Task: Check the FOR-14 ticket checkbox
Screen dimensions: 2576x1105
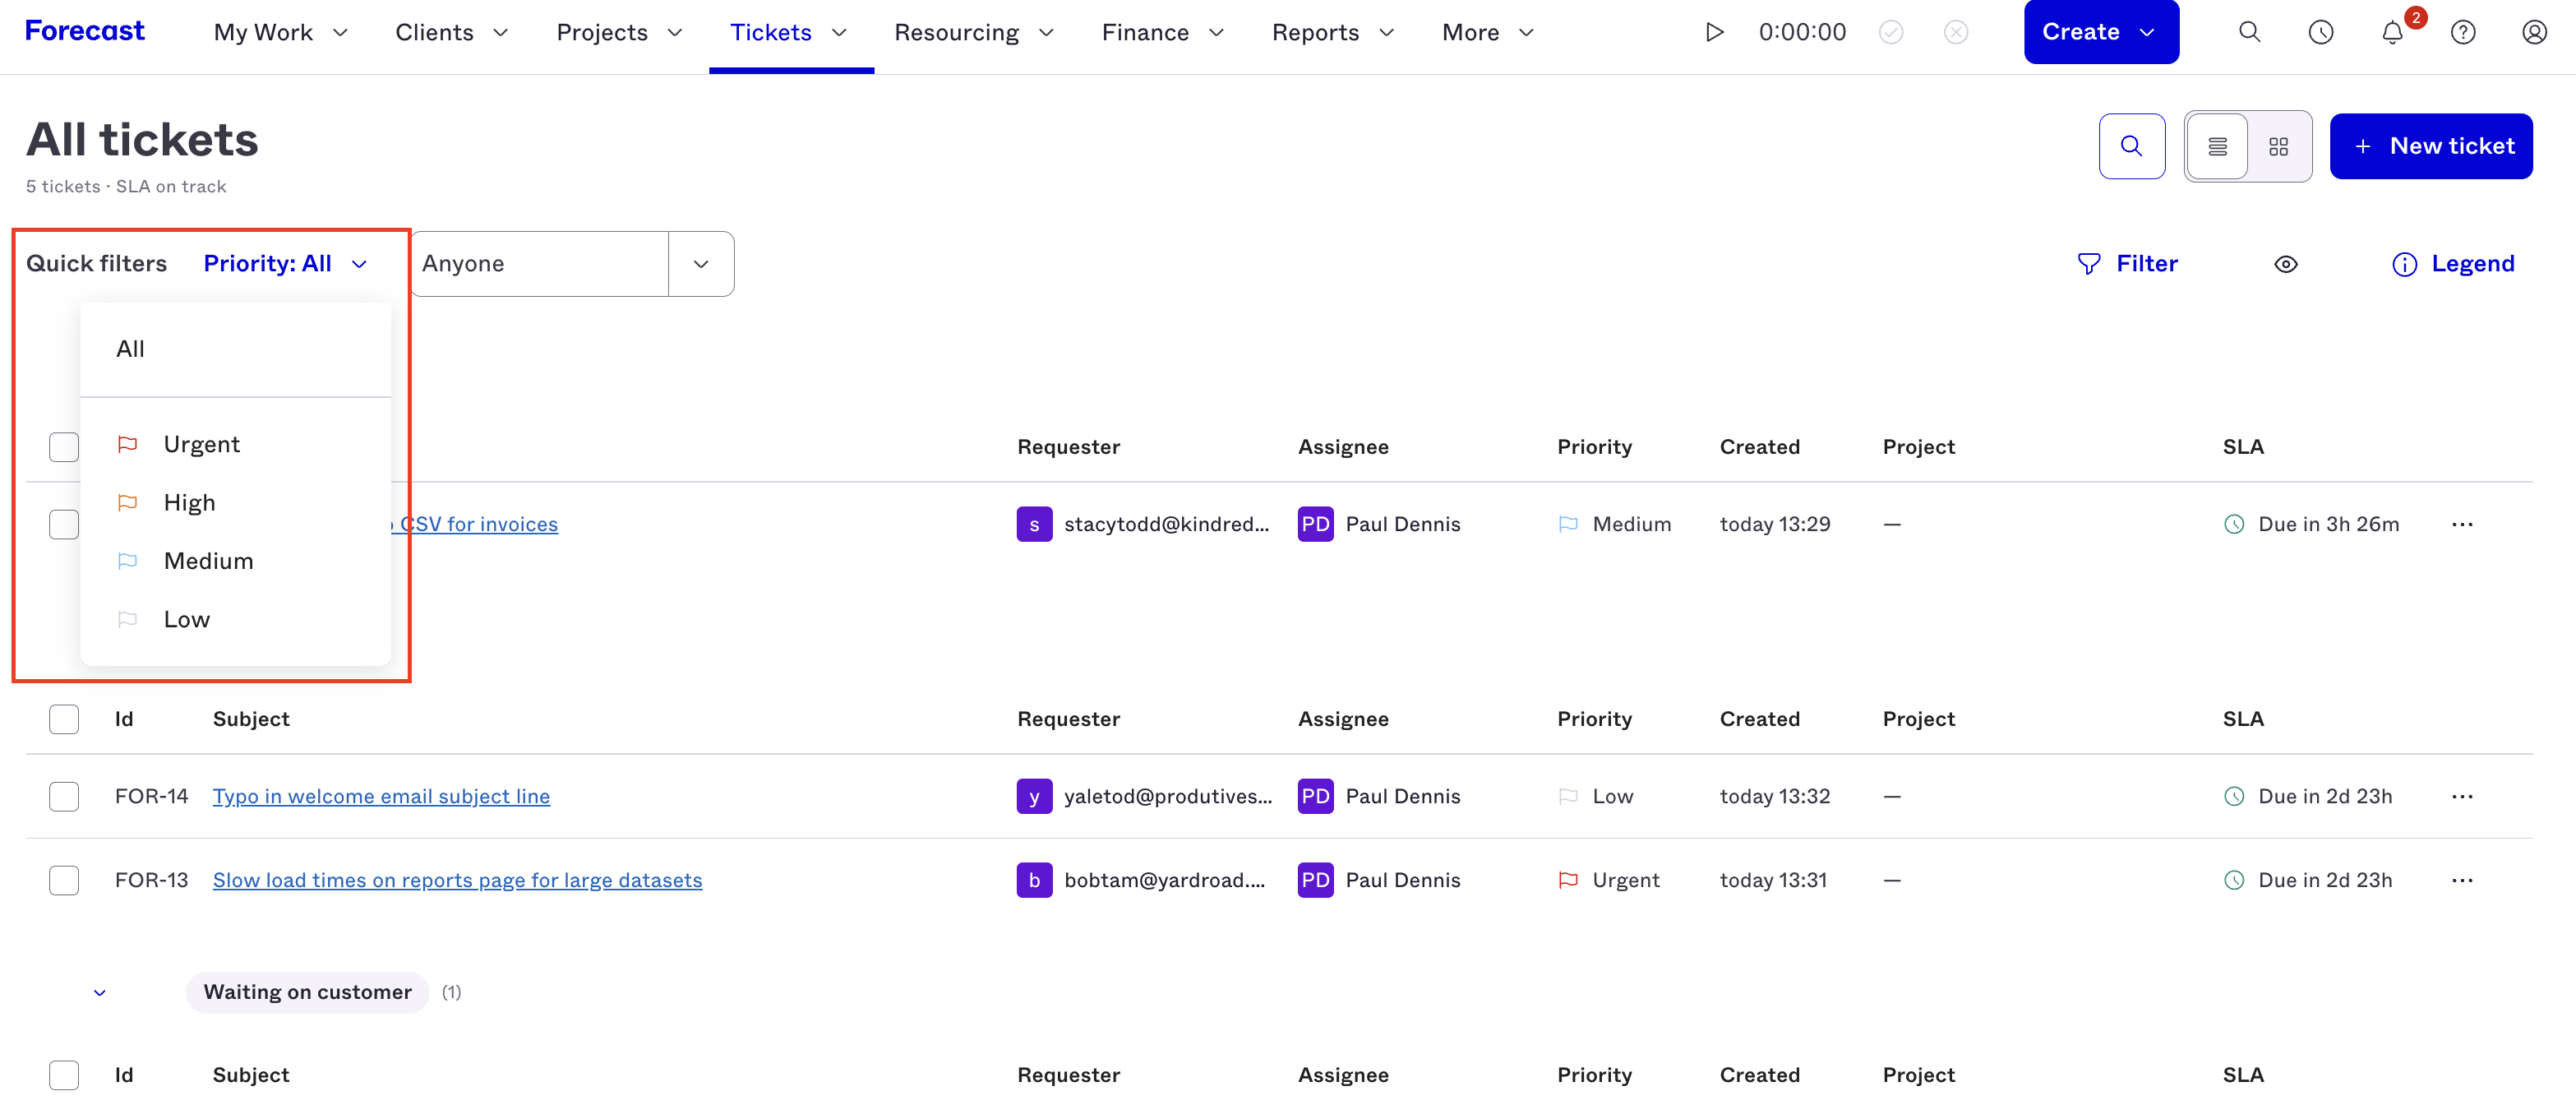Action: tap(64, 797)
